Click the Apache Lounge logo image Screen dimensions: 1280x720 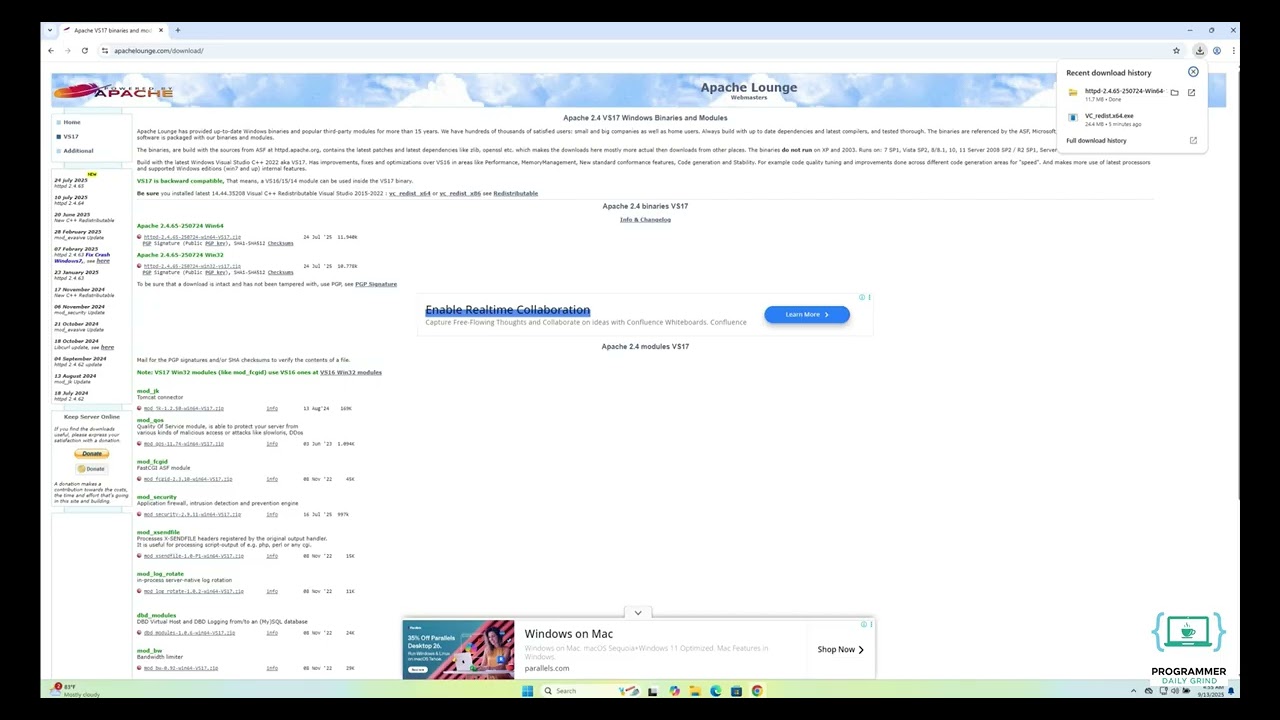tap(113, 91)
